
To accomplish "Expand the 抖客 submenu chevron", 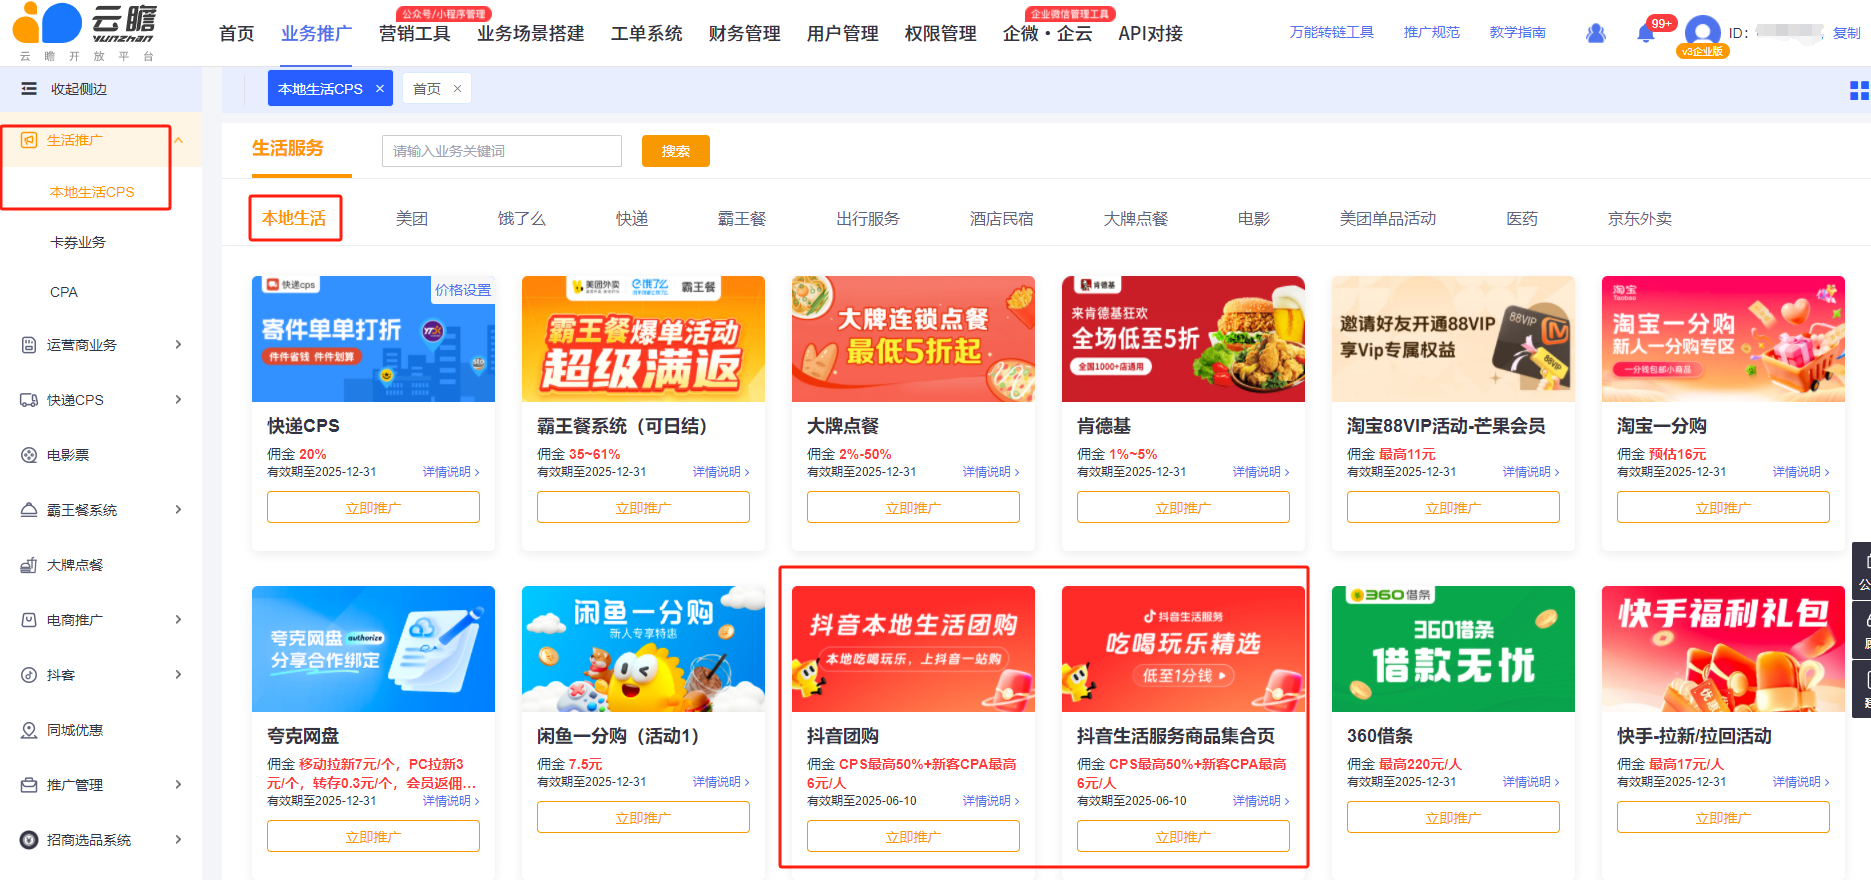I will pos(179,675).
